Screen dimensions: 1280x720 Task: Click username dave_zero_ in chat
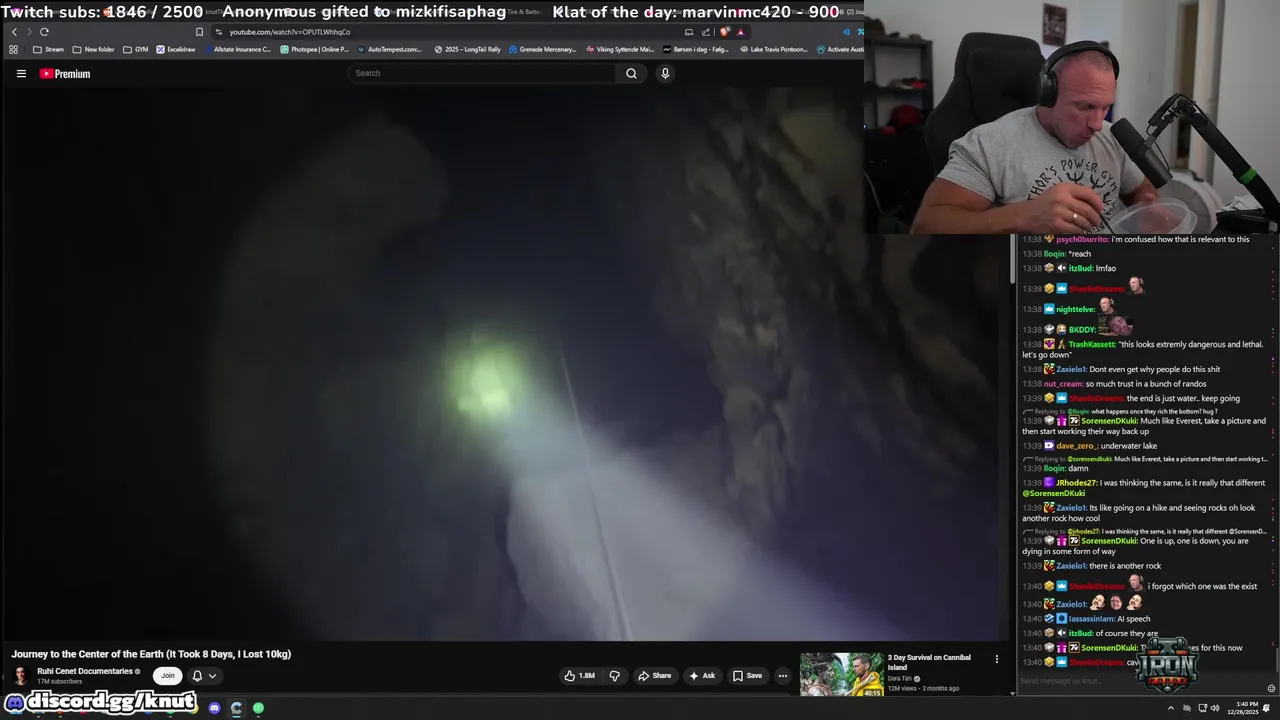pos(1077,446)
